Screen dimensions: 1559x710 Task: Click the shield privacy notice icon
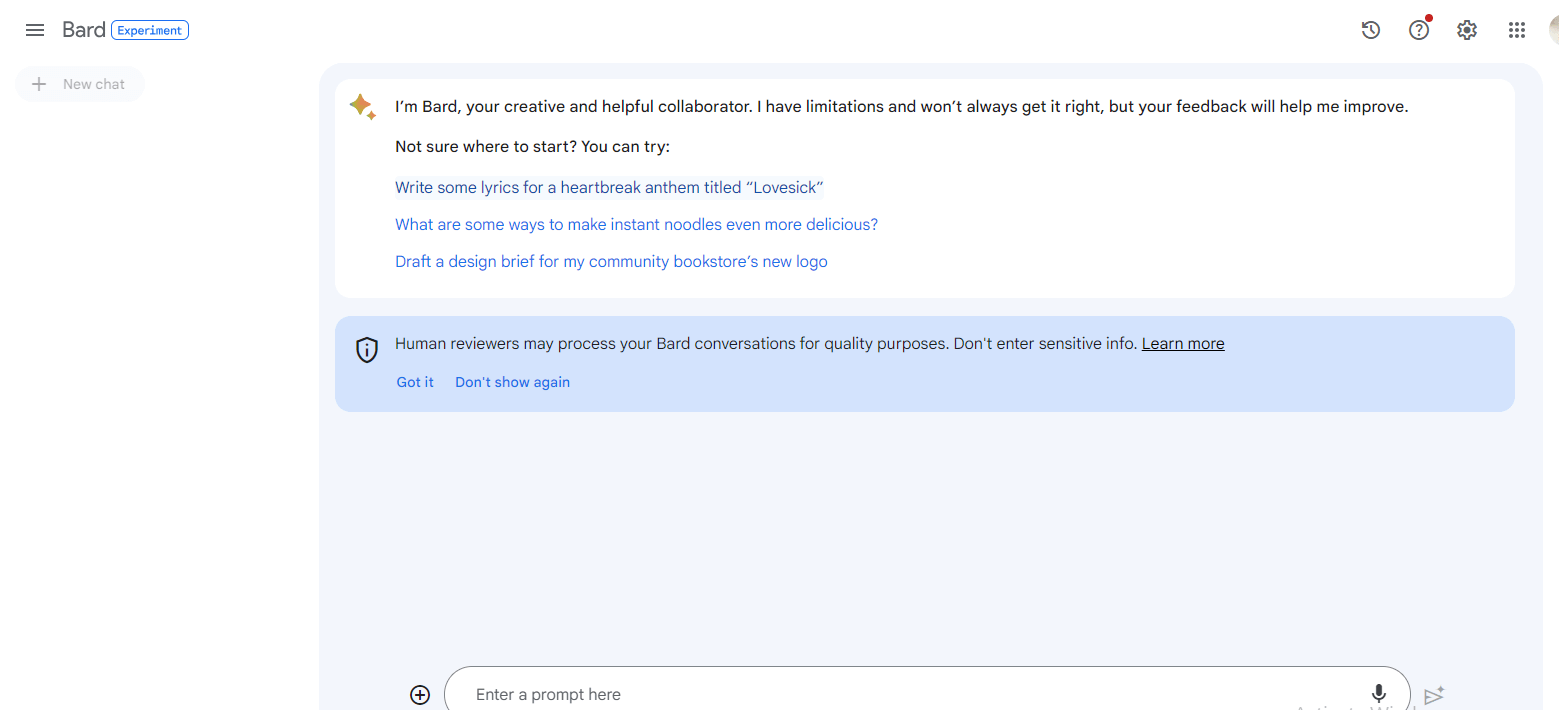click(367, 350)
